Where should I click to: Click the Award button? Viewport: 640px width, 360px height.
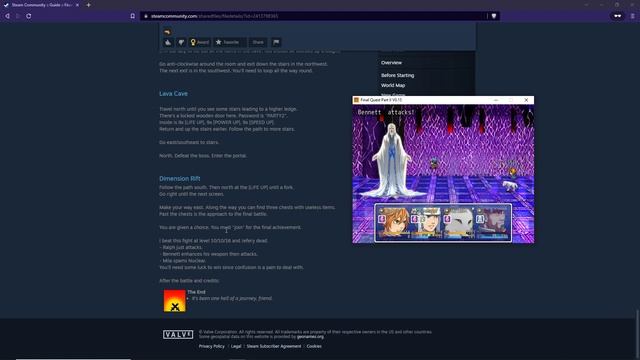click(x=200, y=42)
